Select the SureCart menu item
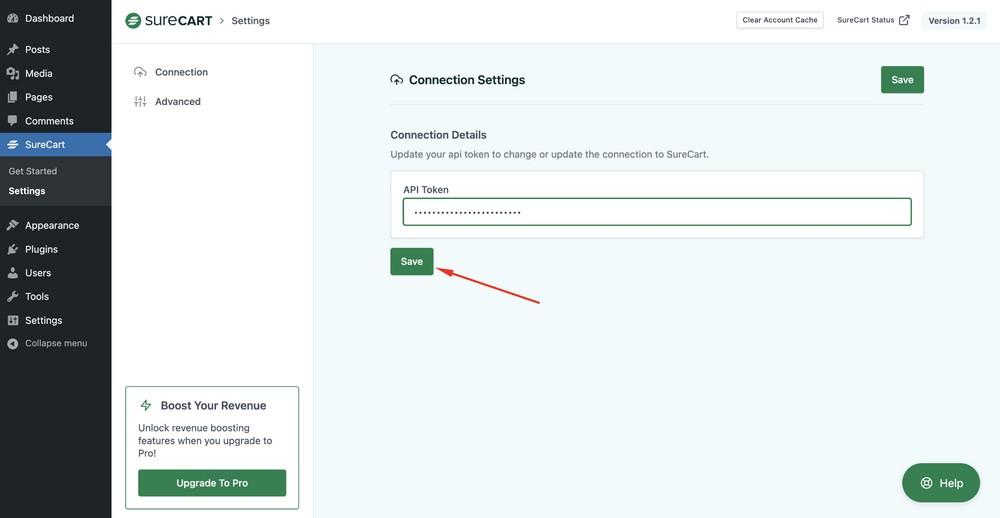1000x518 pixels. coord(55,145)
